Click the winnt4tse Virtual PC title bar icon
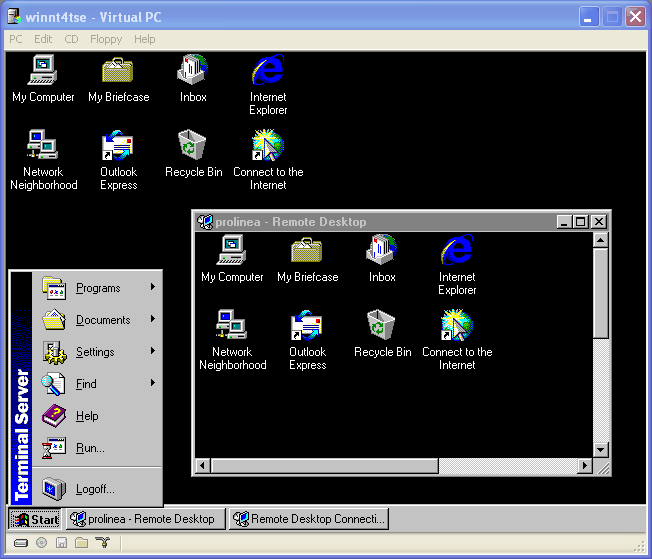652x559 pixels. (15, 16)
